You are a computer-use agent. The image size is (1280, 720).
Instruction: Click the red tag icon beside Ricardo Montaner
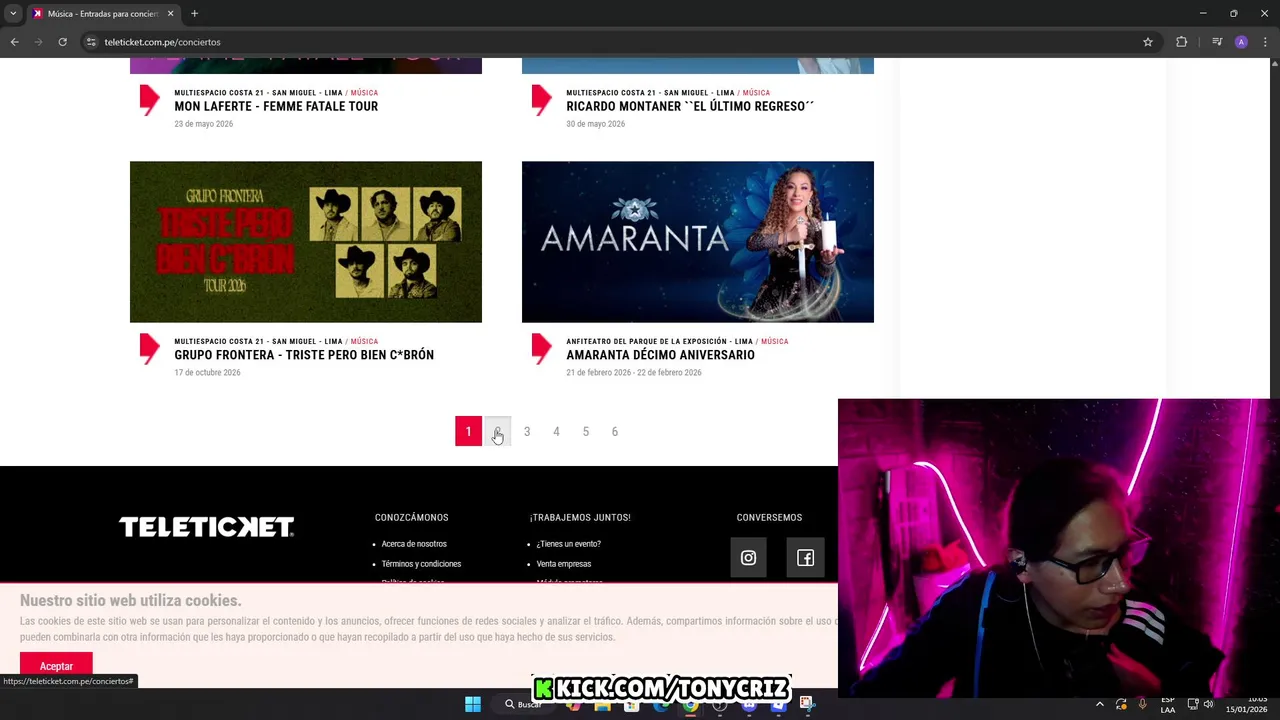541,100
